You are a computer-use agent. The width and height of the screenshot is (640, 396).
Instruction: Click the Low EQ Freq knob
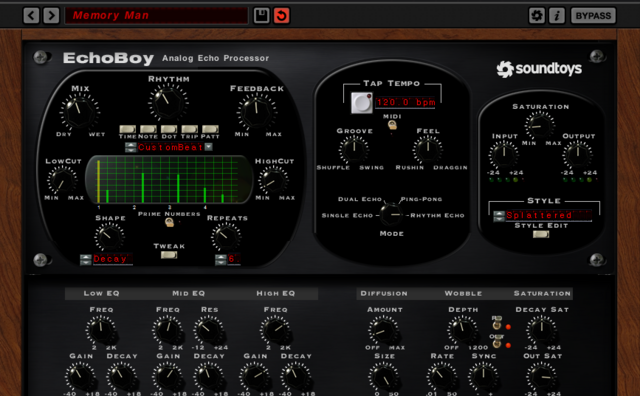100,330
